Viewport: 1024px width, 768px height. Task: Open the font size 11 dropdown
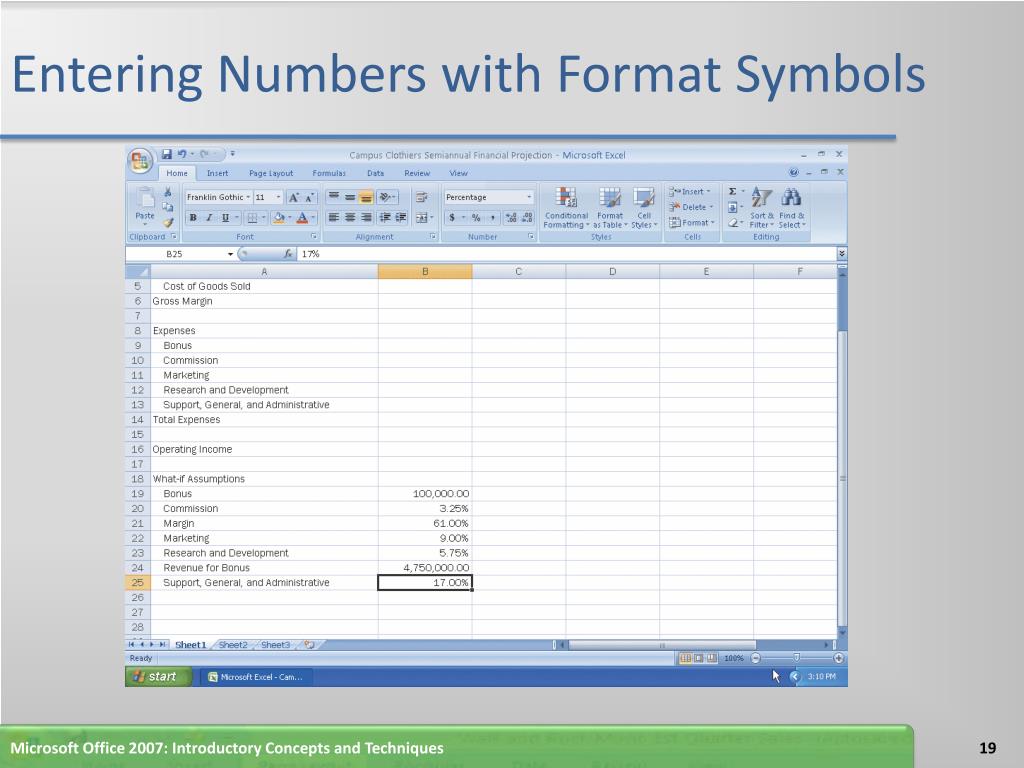click(x=279, y=197)
